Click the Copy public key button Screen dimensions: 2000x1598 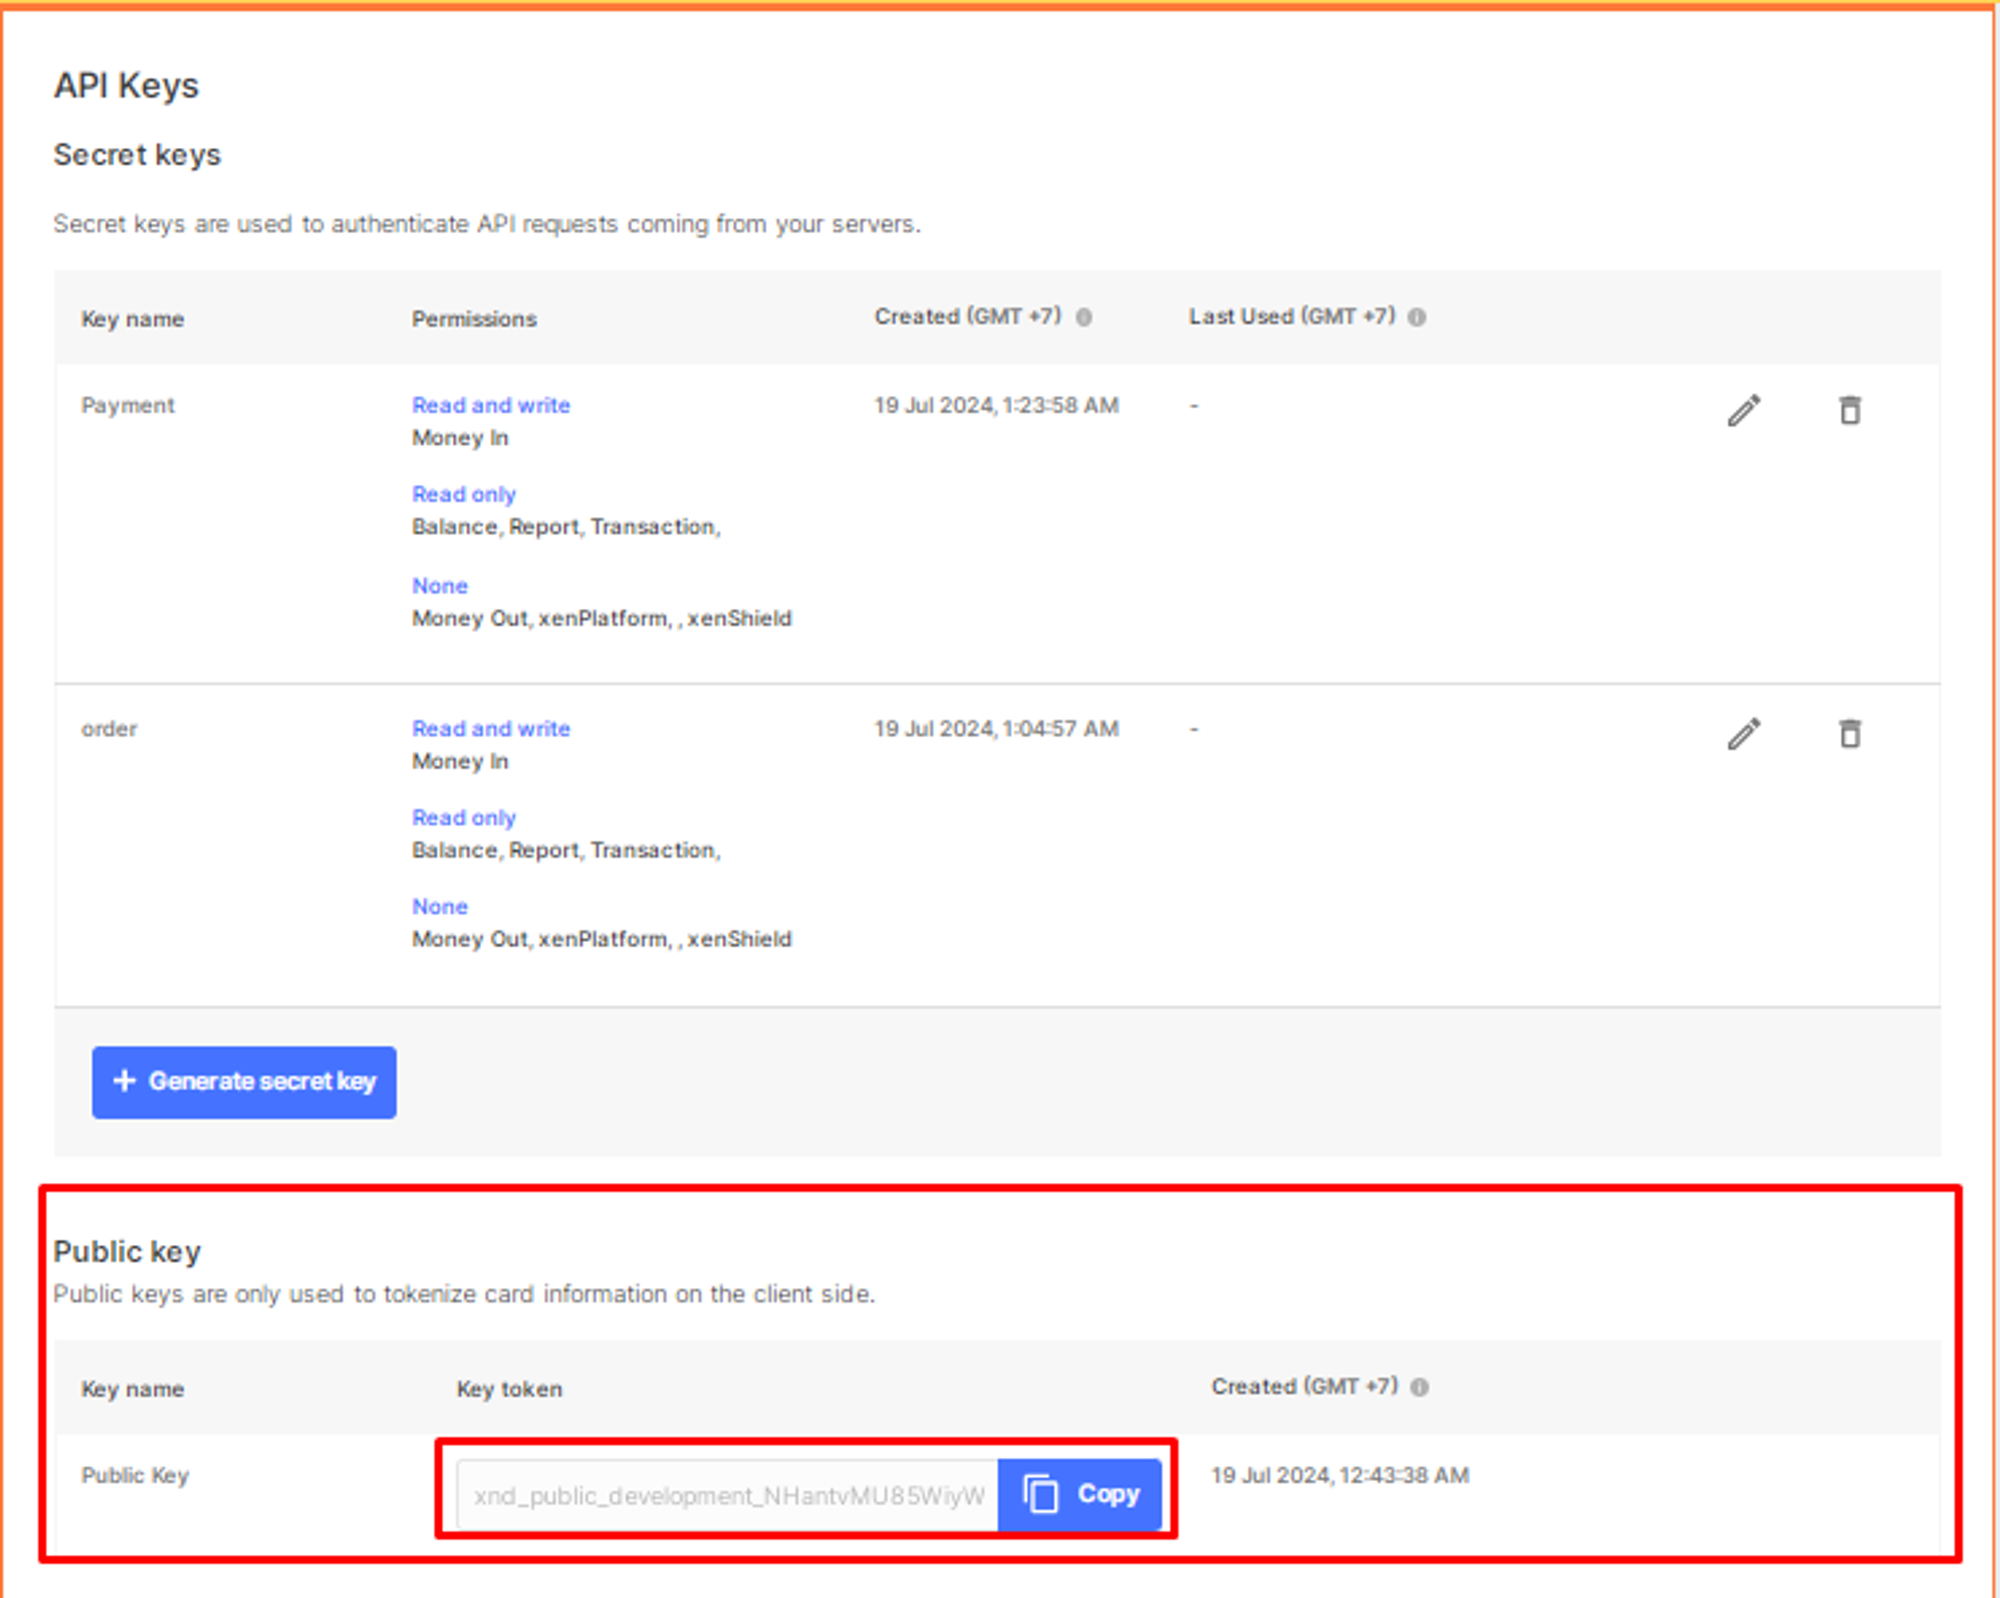1080,1494
